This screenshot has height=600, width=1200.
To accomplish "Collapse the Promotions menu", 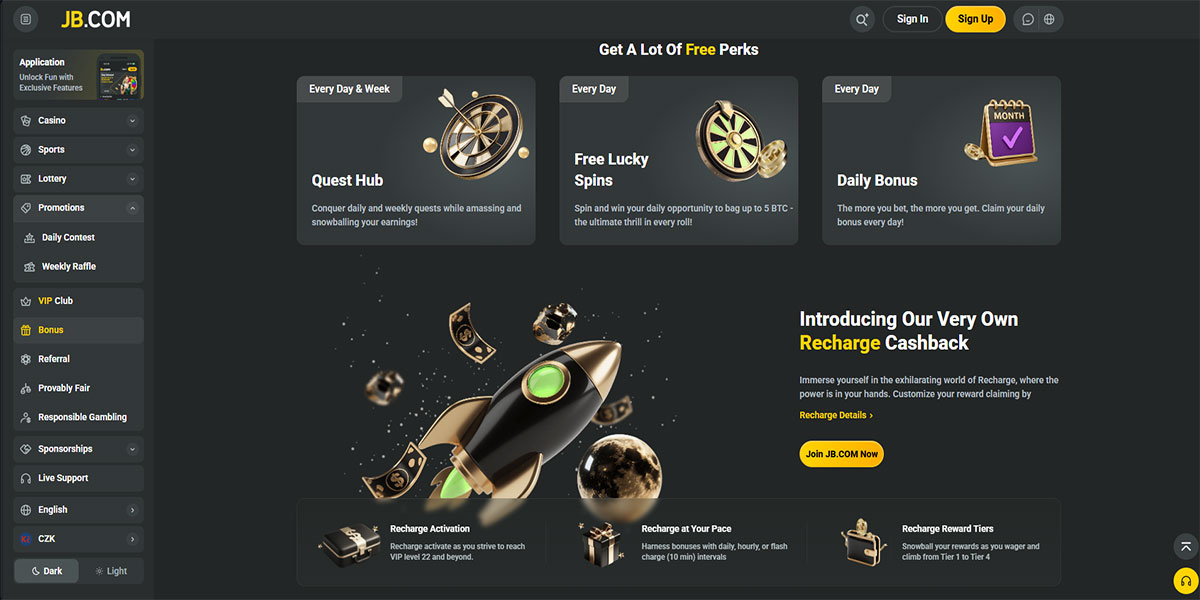I will tap(132, 208).
